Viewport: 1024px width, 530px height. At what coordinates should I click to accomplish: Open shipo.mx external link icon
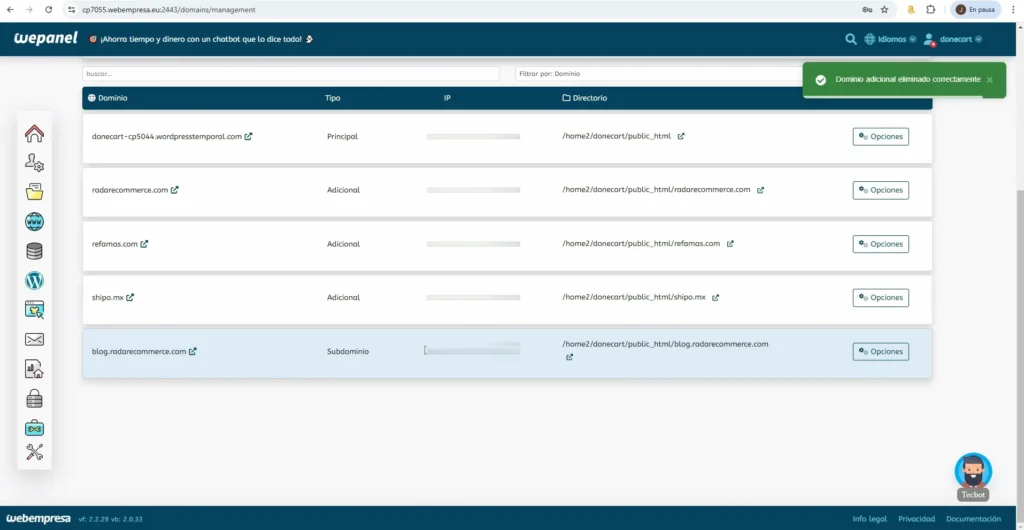[x=130, y=297]
